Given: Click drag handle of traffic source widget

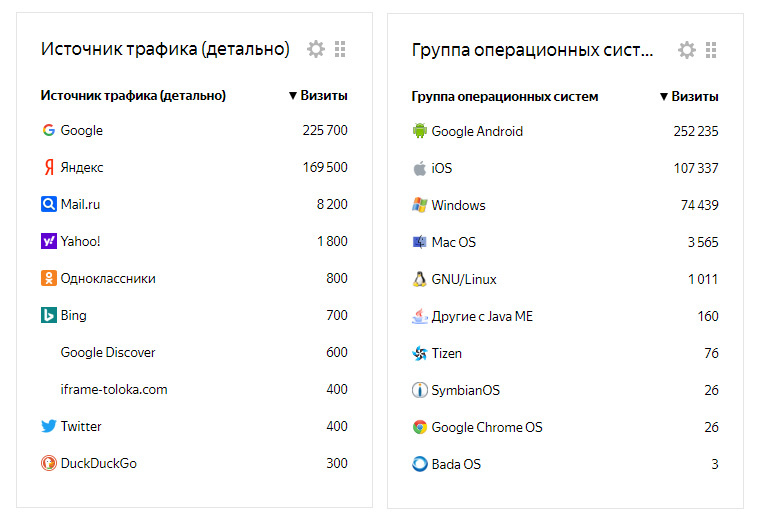Looking at the screenshot, I should click(x=340, y=49).
